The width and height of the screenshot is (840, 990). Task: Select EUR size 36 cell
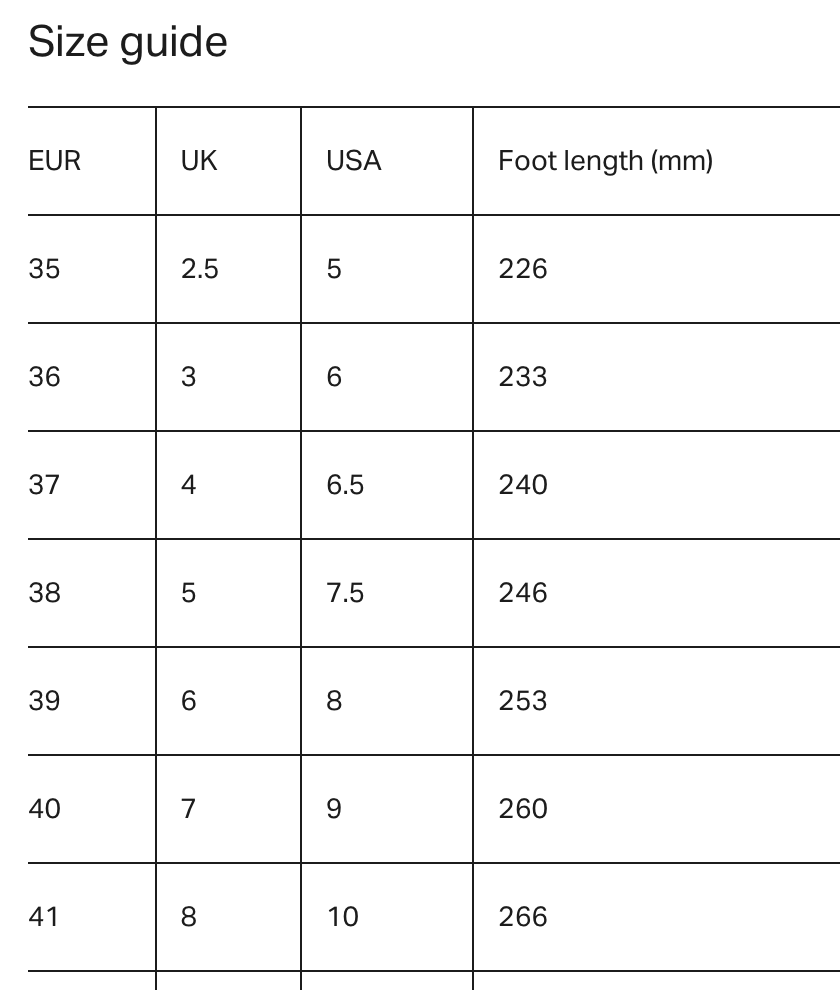tap(44, 377)
